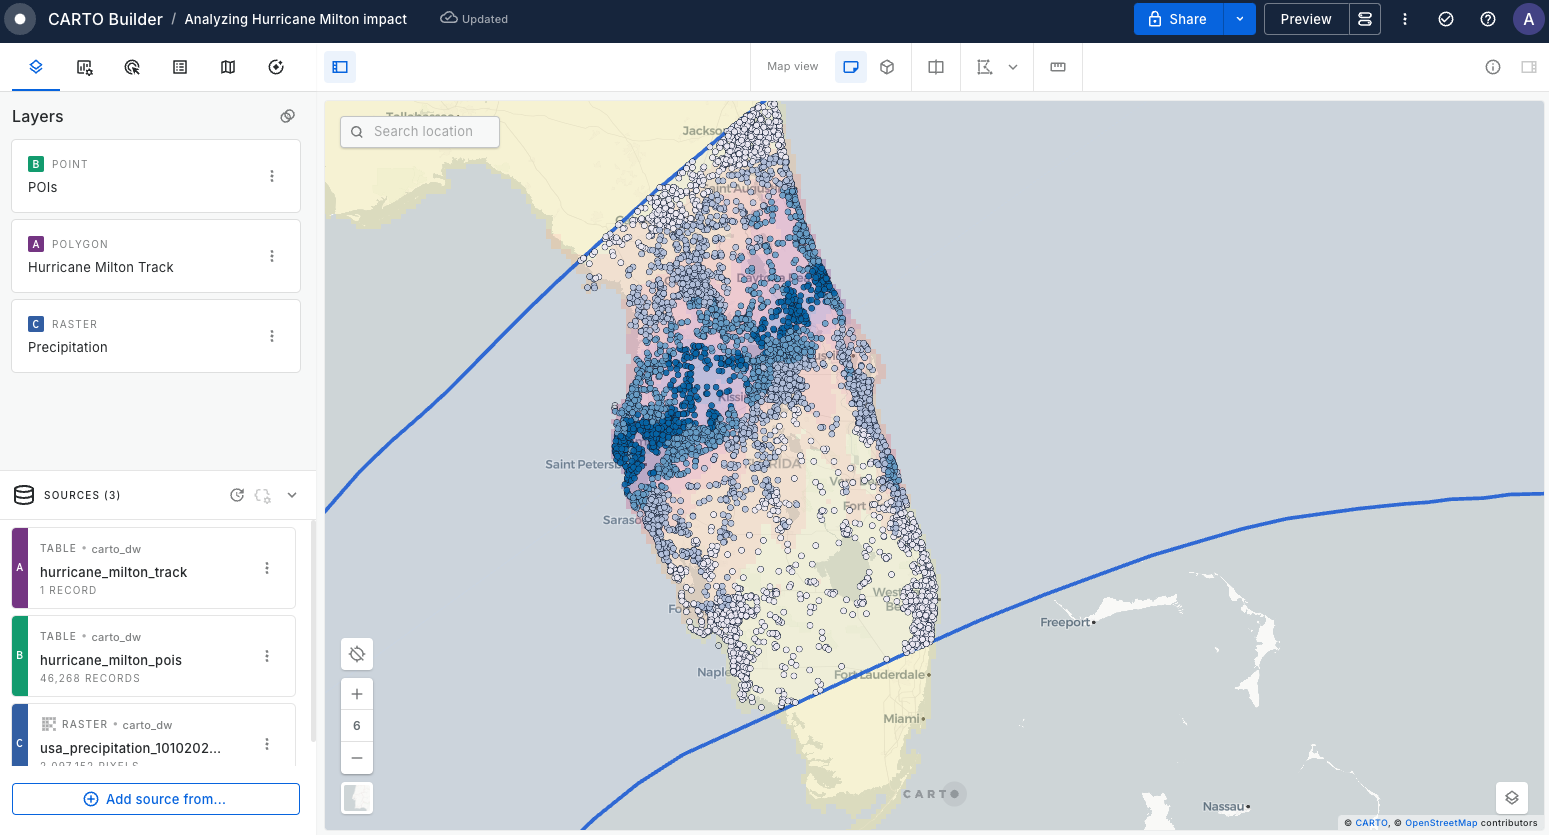1549x835 pixels.
Task: Open the help question mark icon
Action: [1488, 19]
